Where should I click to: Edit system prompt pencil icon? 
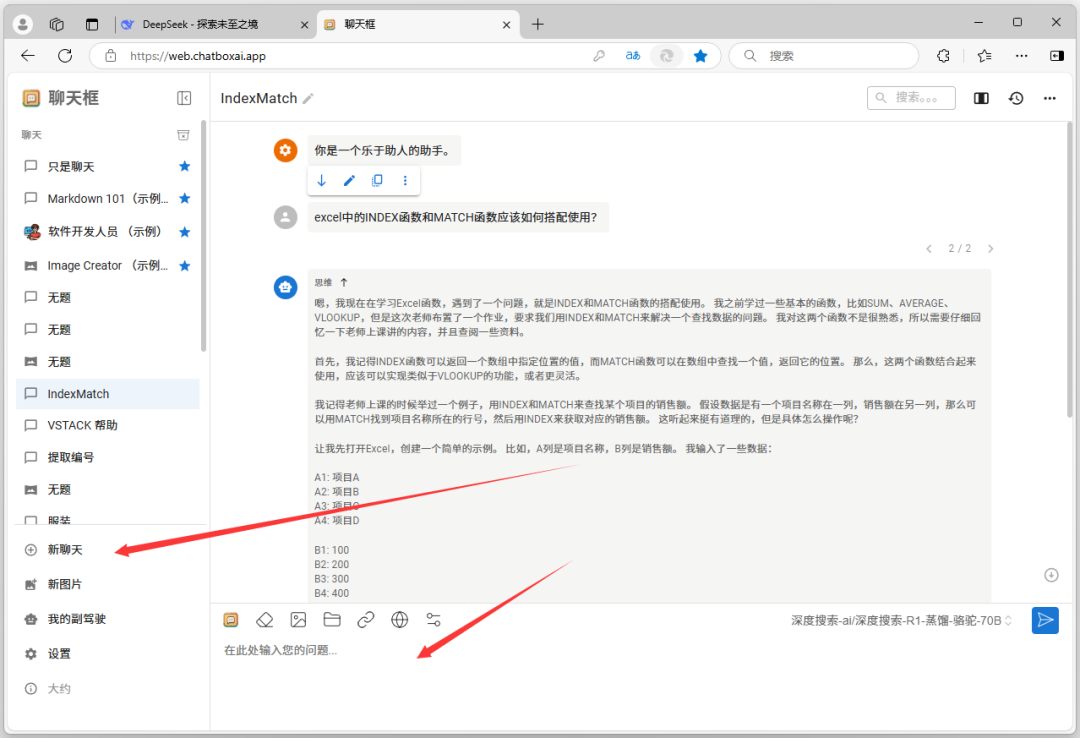(349, 181)
